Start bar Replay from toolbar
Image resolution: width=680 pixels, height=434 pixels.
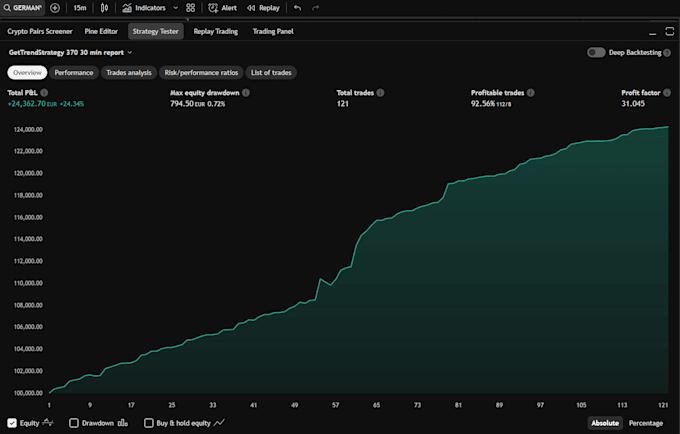[263, 7]
